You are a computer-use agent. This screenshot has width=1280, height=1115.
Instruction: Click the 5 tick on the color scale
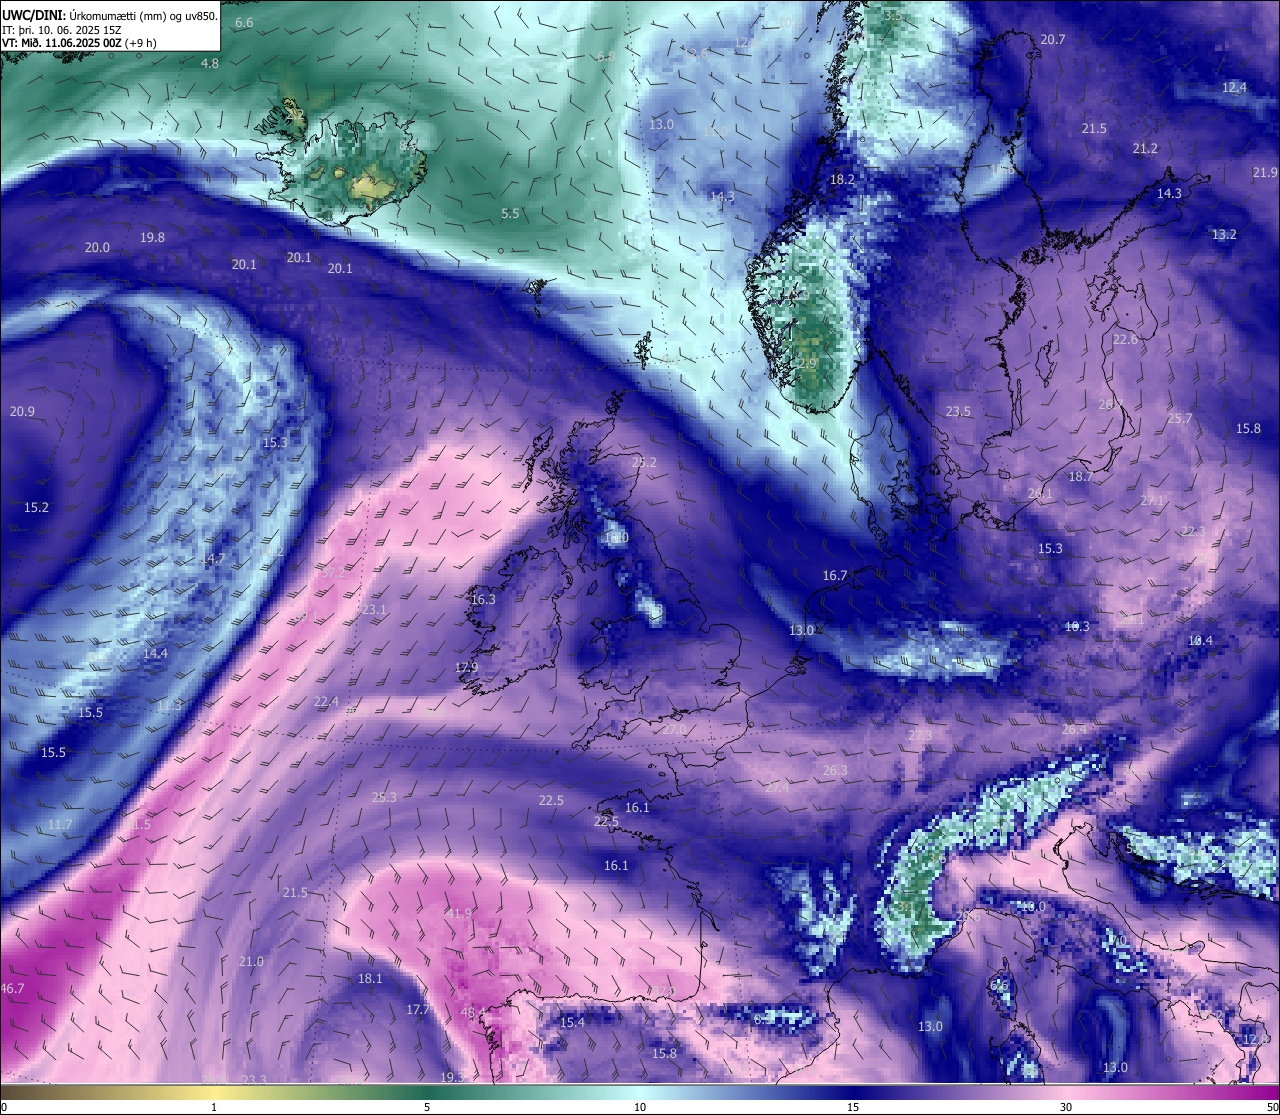pos(427,1107)
